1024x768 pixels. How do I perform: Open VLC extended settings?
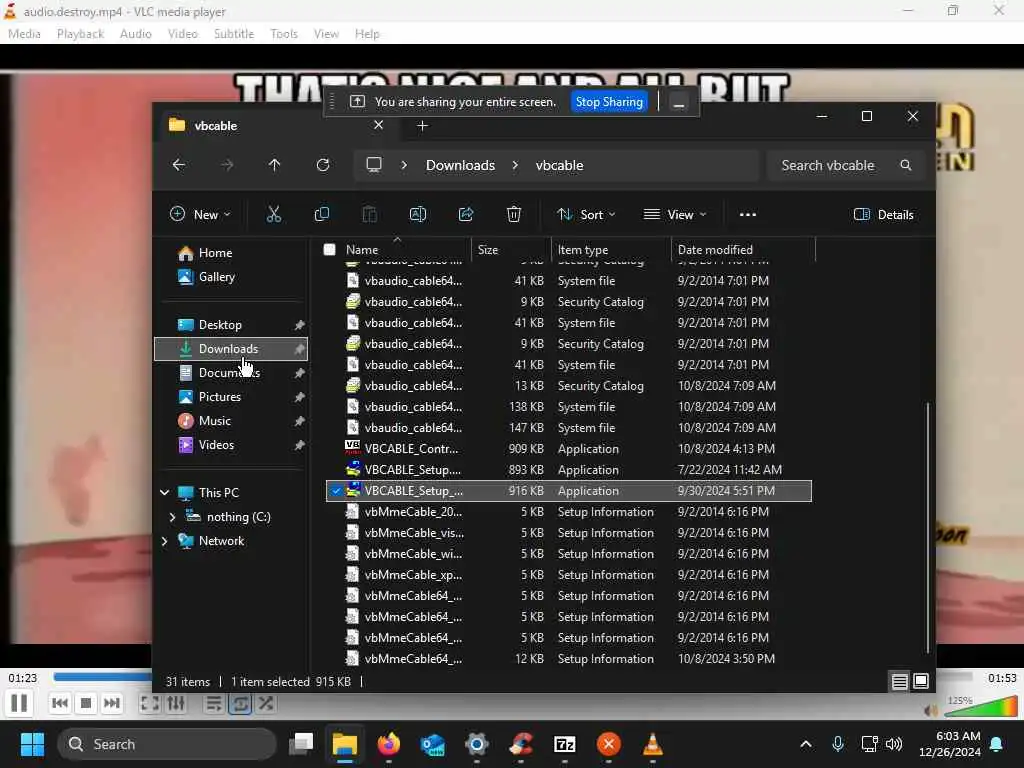176,703
